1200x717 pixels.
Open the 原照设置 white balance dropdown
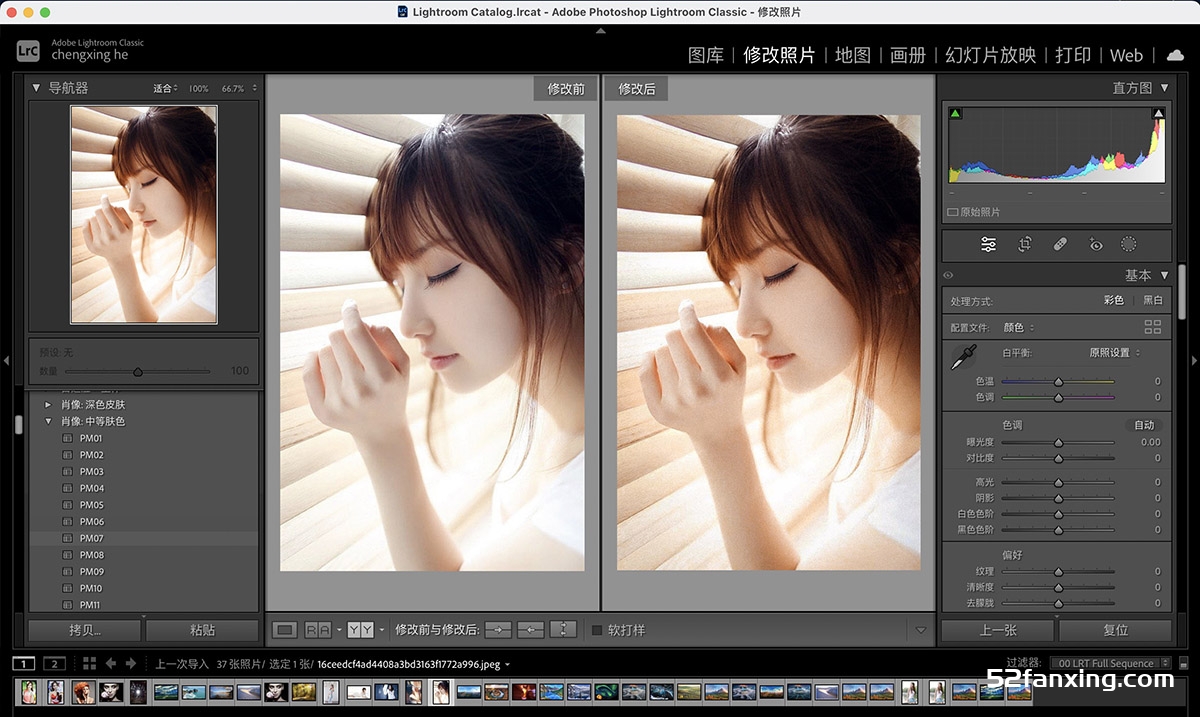pyautogui.click(x=1114, y=352)
